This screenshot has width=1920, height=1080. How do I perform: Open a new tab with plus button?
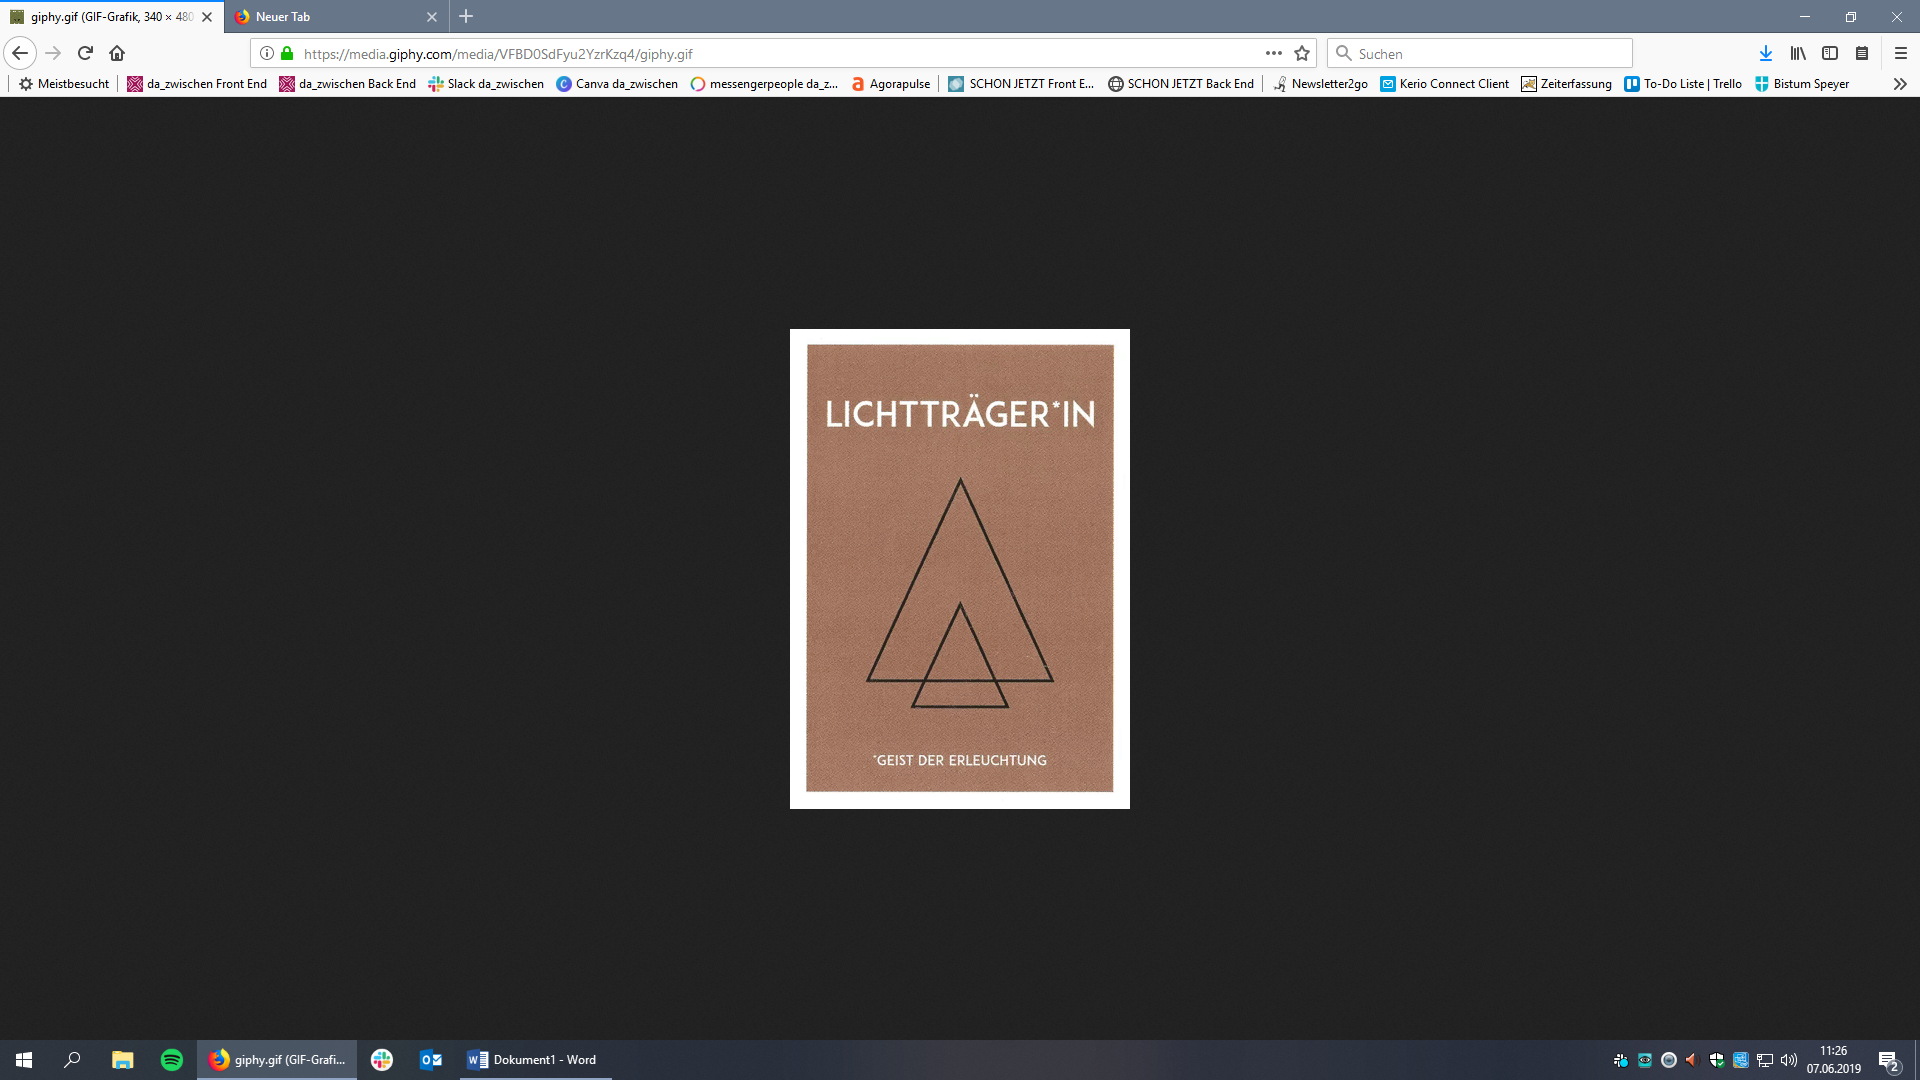pyautogui.click(x=466, y=17)
